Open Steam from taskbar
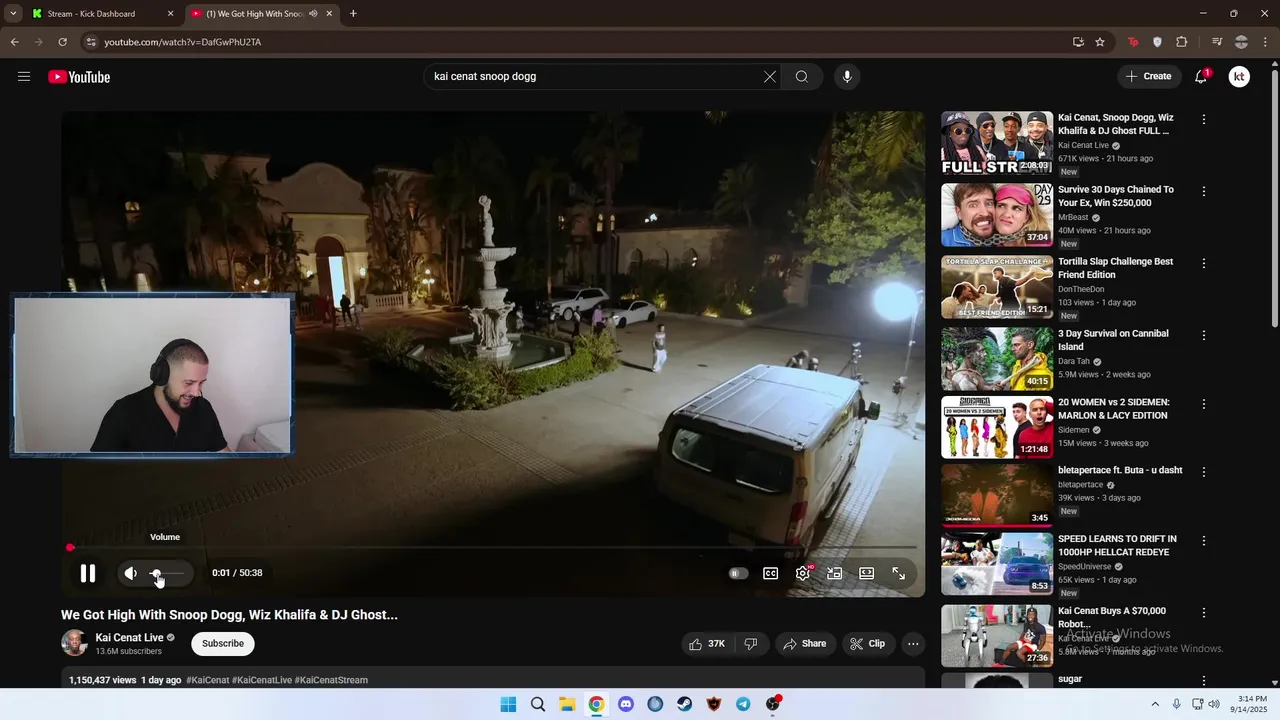 (685, 704)
